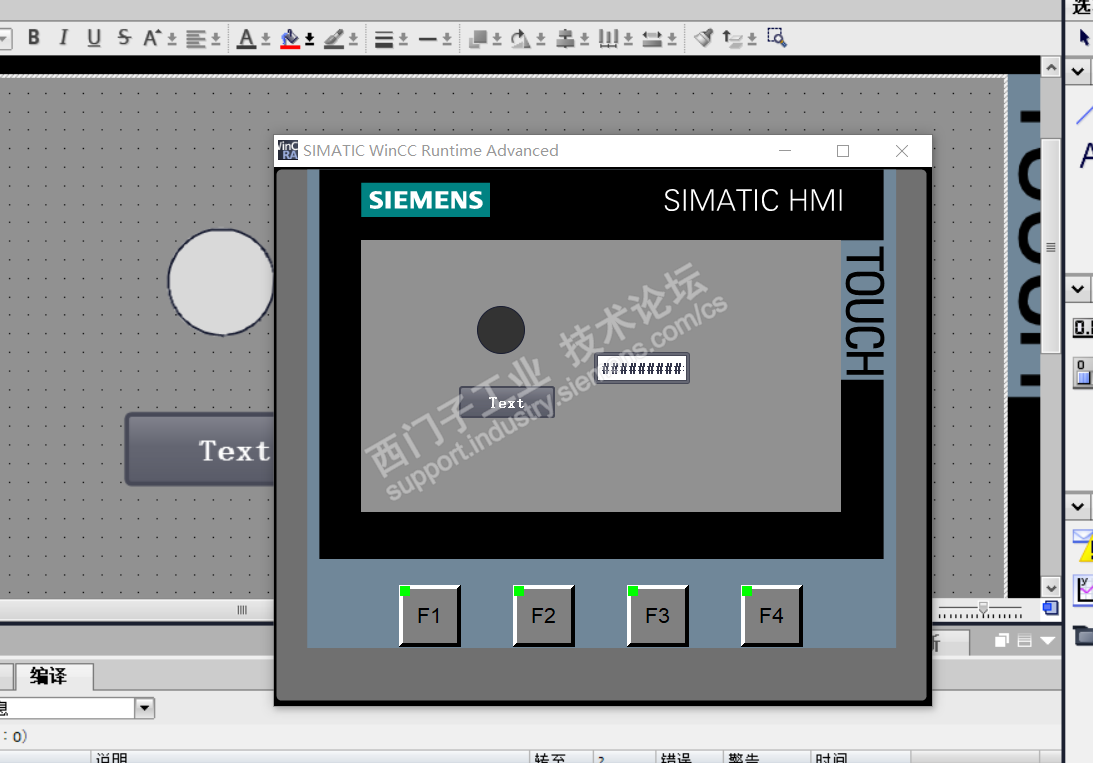Click the line style icon
The width and height of the screenshot is (1093, 763).
427,39
